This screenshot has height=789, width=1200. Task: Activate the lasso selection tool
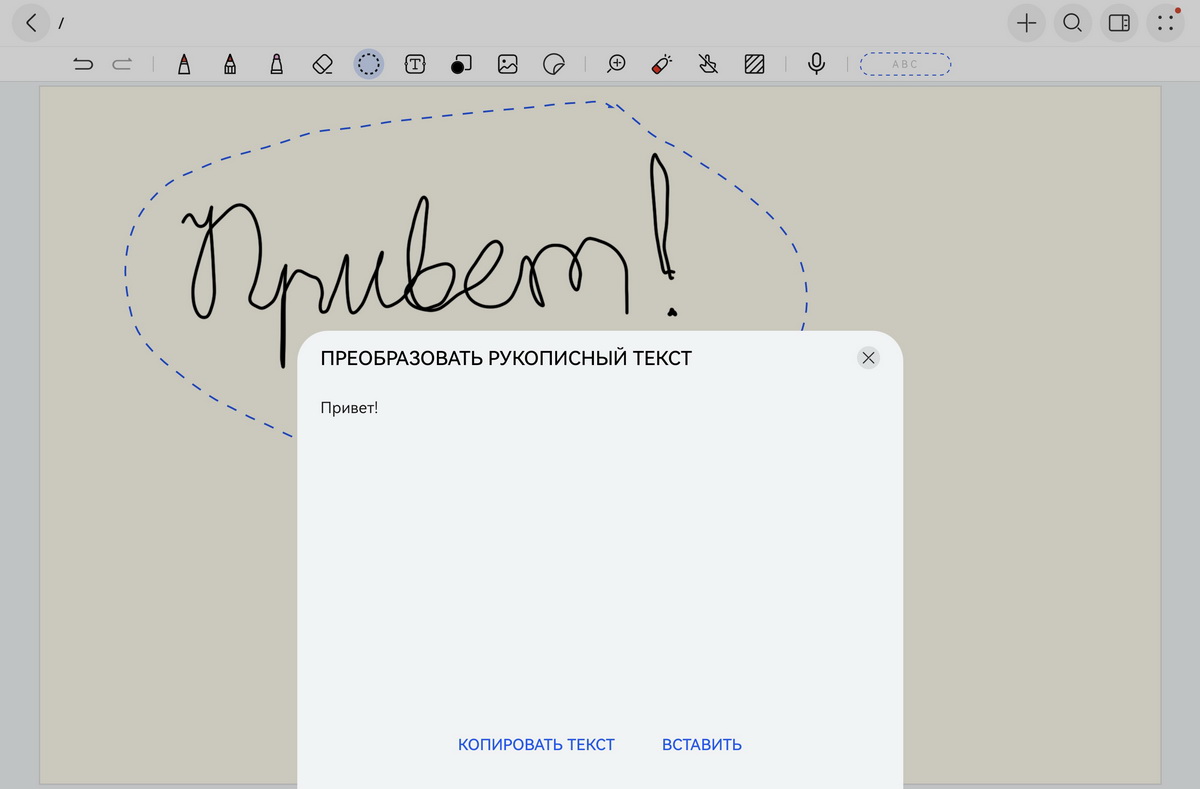pyautogui.click(x=369, y=65)
